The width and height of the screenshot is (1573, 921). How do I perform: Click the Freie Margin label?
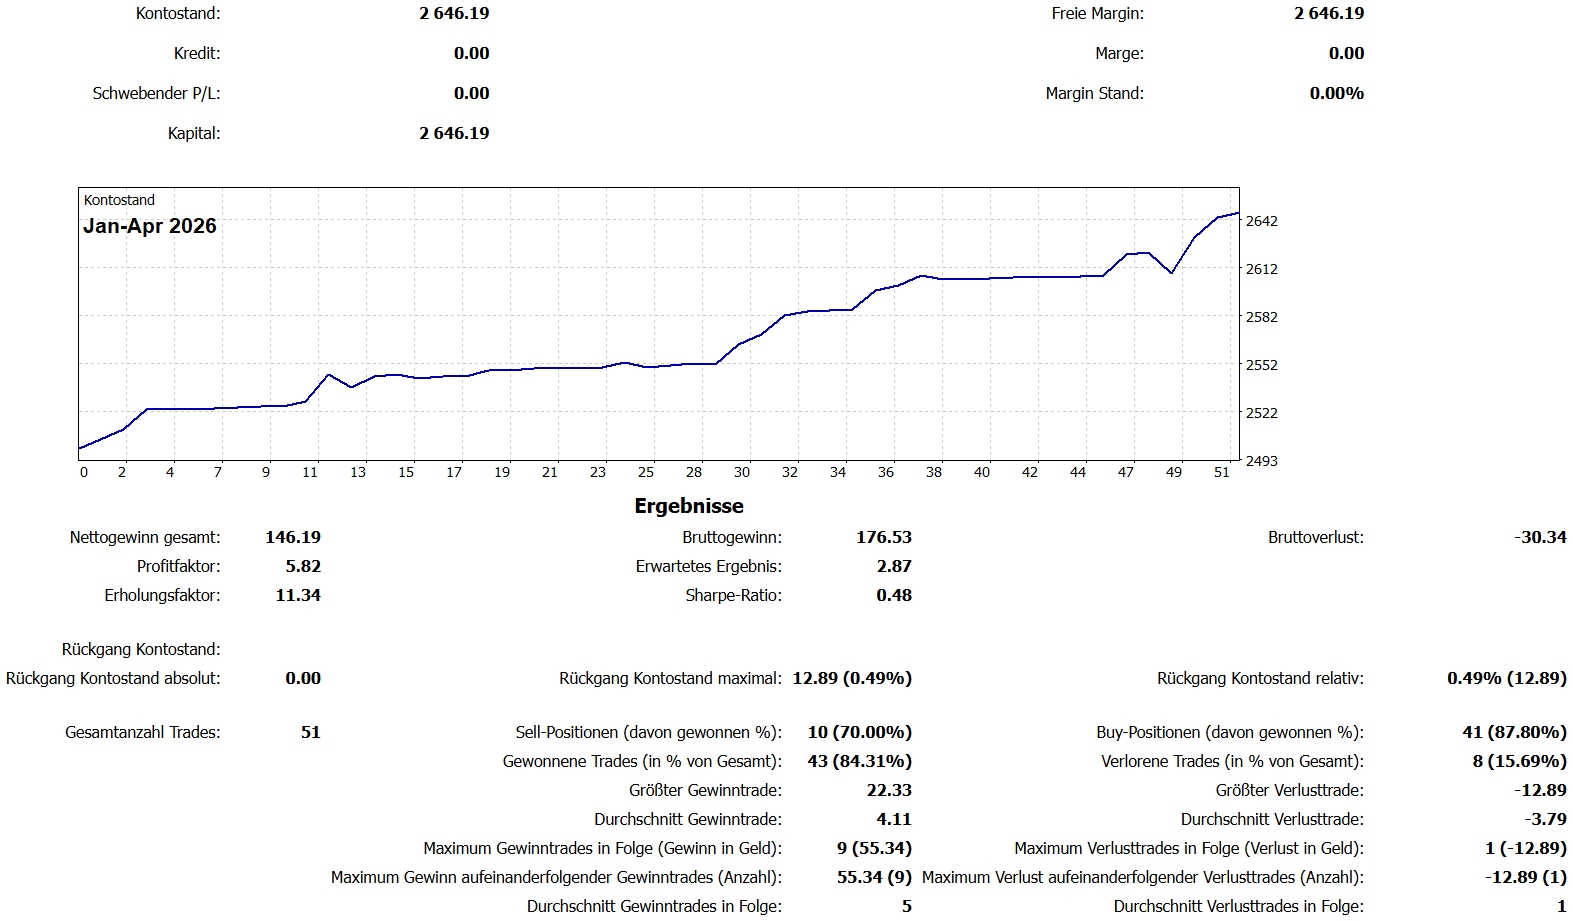[x=1097, y=13]
